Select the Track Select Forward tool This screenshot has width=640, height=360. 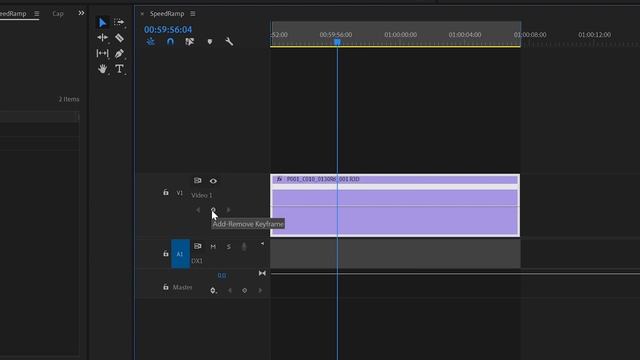(119, 22)
